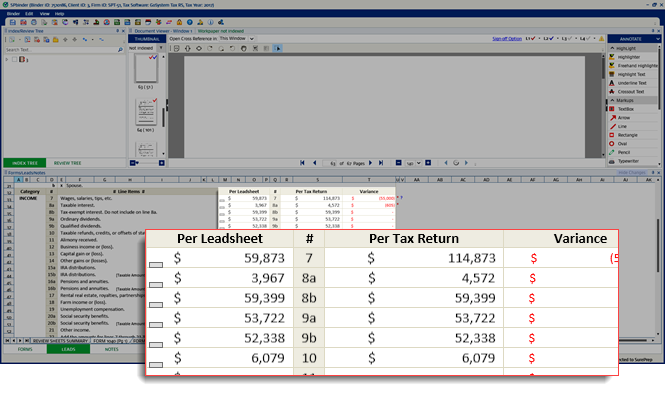Switch to the Index Tree tab
The height and width of the screenshot is (398, 665).
point(25,163)
